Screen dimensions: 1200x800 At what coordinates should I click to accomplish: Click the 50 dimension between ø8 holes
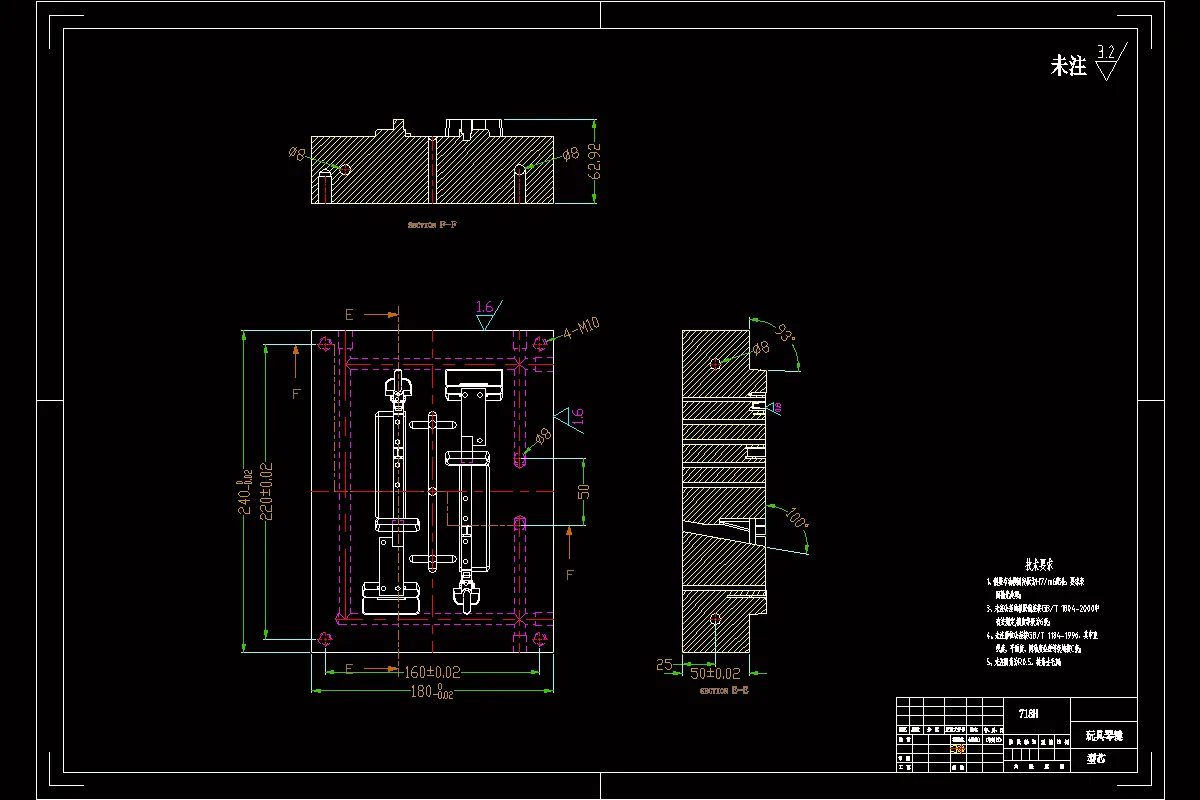(x=584, y=491)
